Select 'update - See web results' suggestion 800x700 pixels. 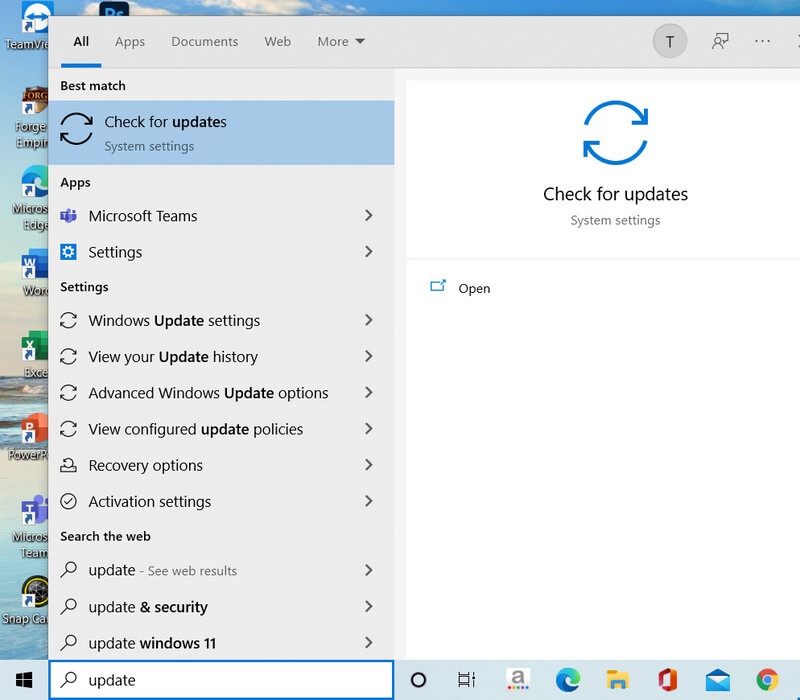coord(221,570)
